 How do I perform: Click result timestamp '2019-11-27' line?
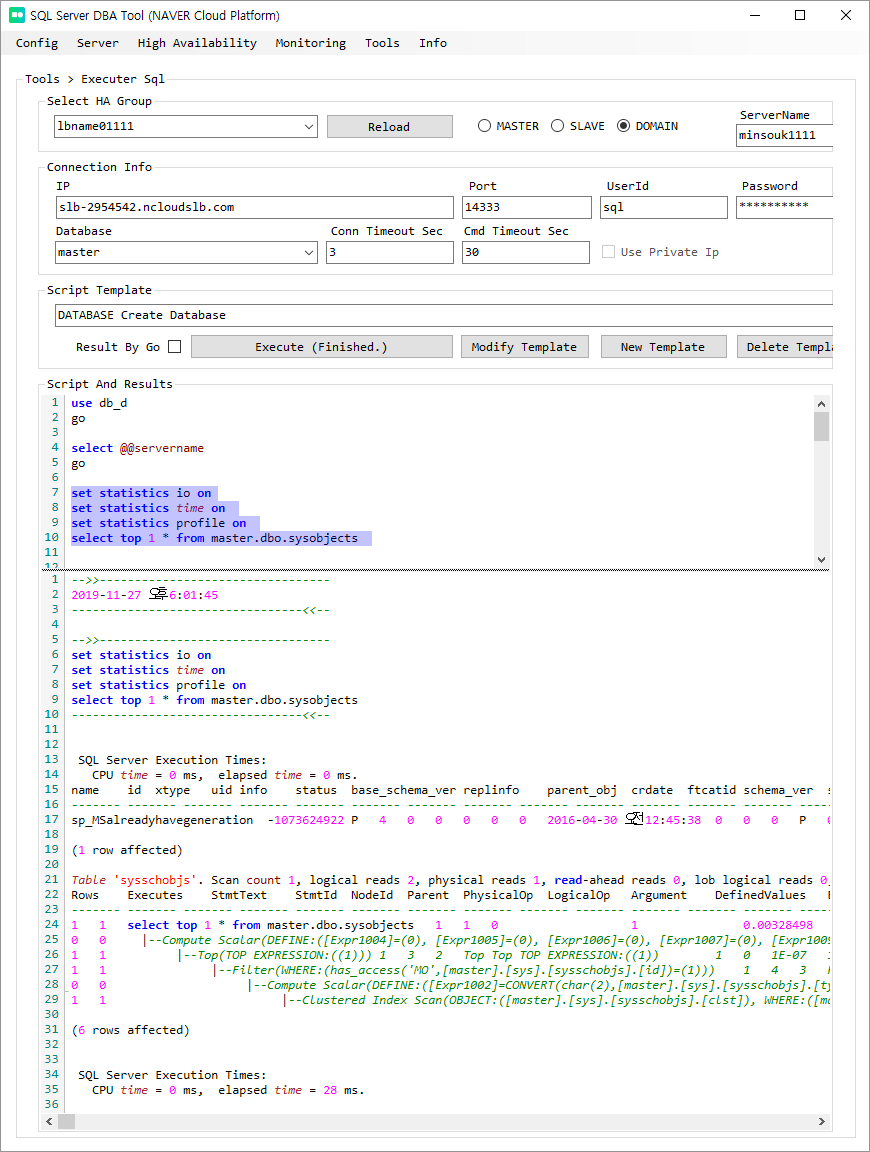[x=145, y=595]
